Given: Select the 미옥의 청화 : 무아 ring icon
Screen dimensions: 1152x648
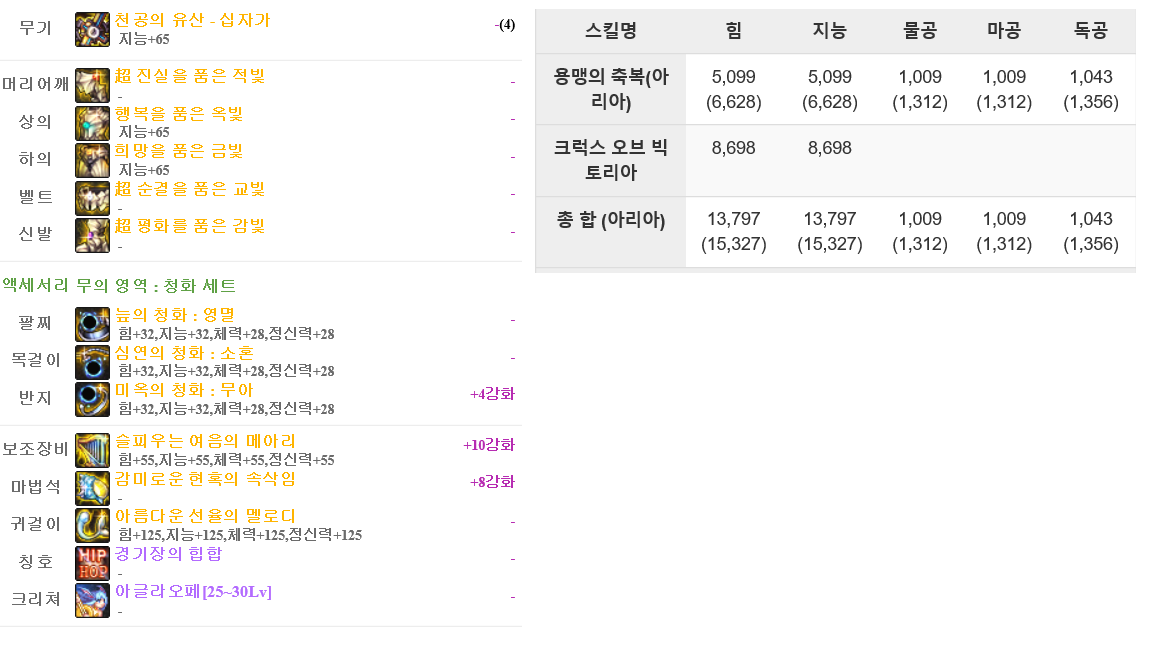Looking at the screenshot, I should click(x=93, y=399).
